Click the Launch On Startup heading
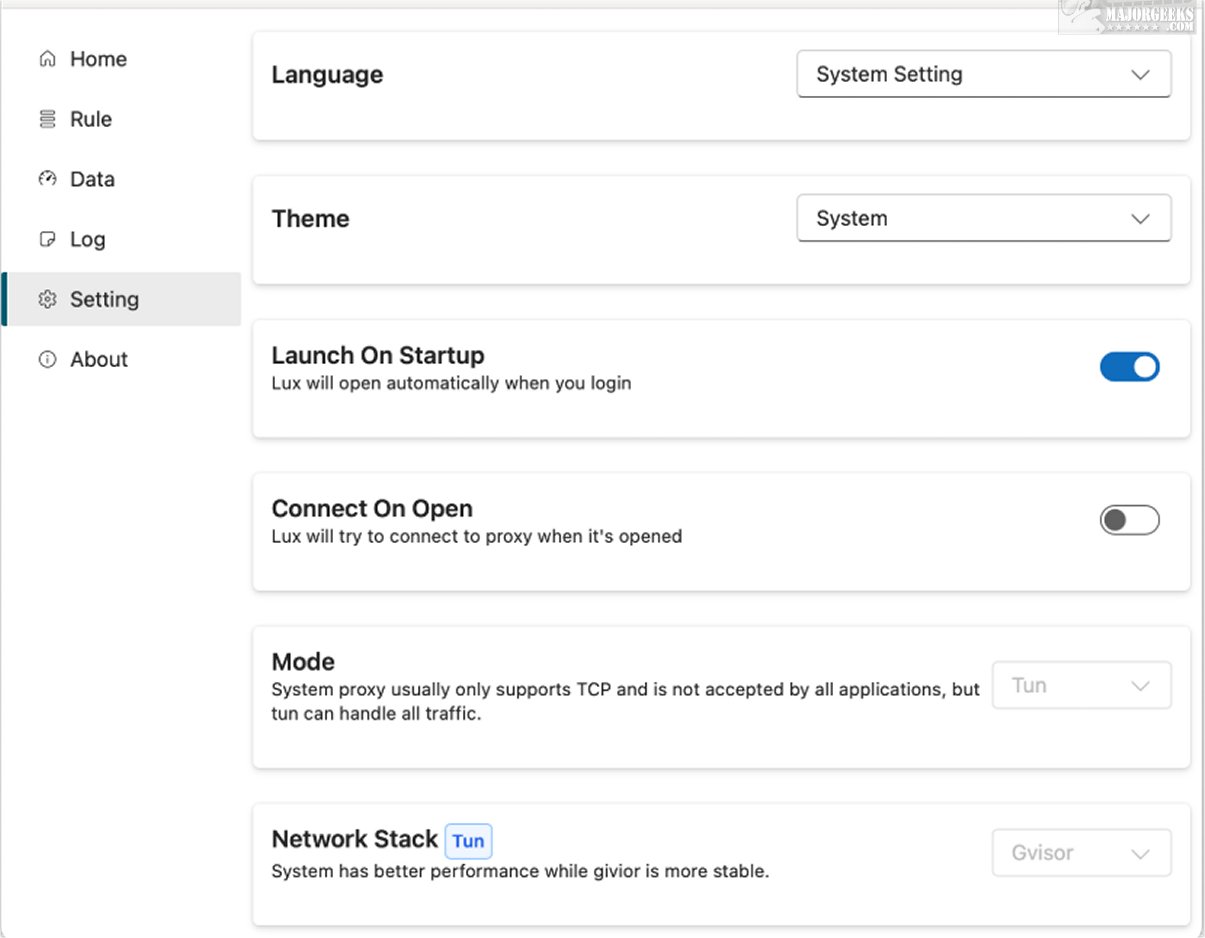The height and width of the screenshot is (938, 1205). tap(378, 355)
